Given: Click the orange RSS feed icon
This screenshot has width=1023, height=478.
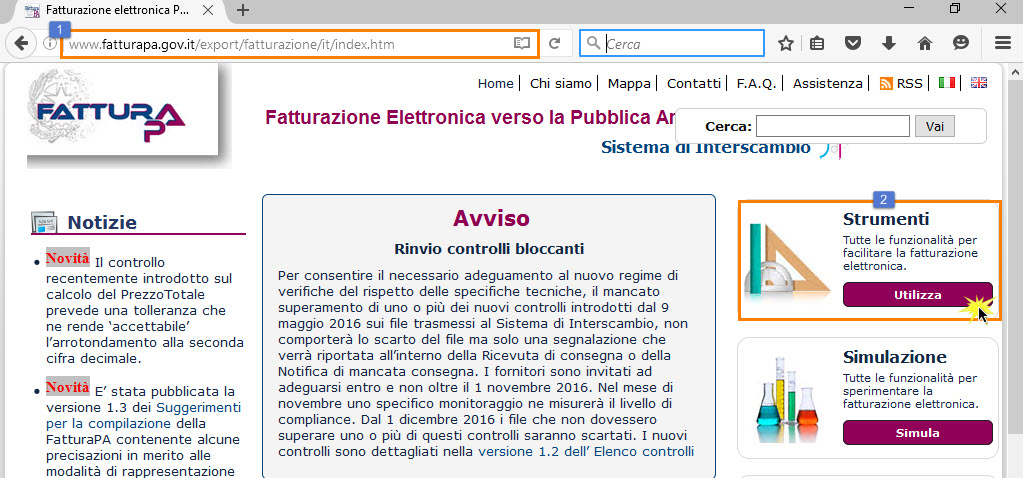Looking at the screenshot, I should pyautogui.click(x=886, y=83).
